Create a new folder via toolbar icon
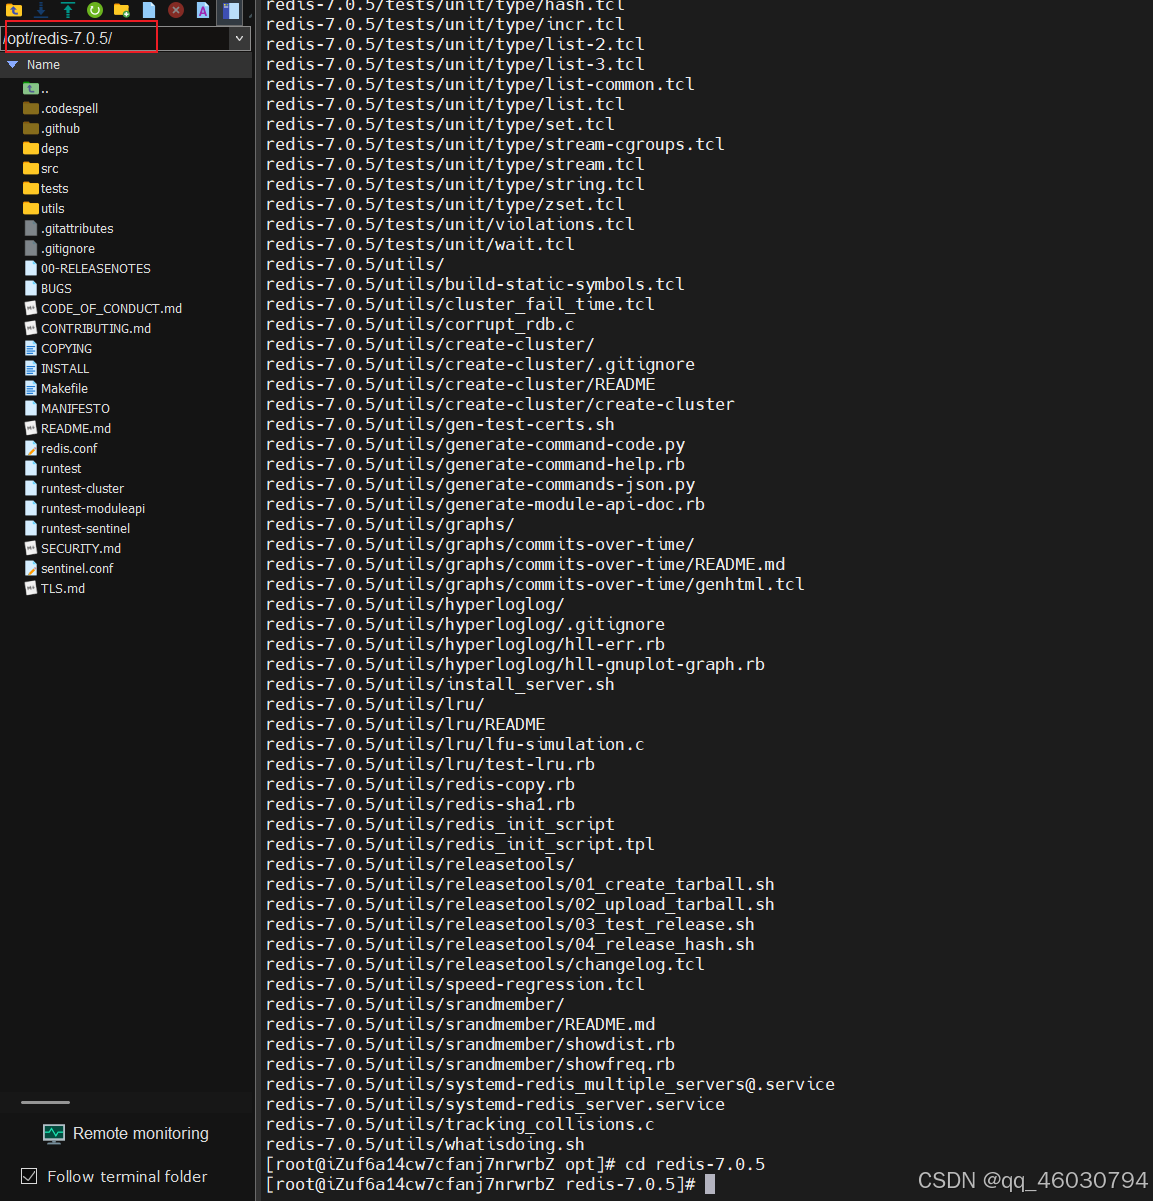The image size is (1153, 1201). tap(122, 10)
